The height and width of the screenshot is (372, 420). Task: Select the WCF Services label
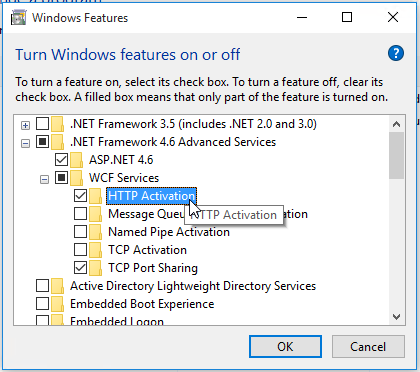(x=124, y=178)
